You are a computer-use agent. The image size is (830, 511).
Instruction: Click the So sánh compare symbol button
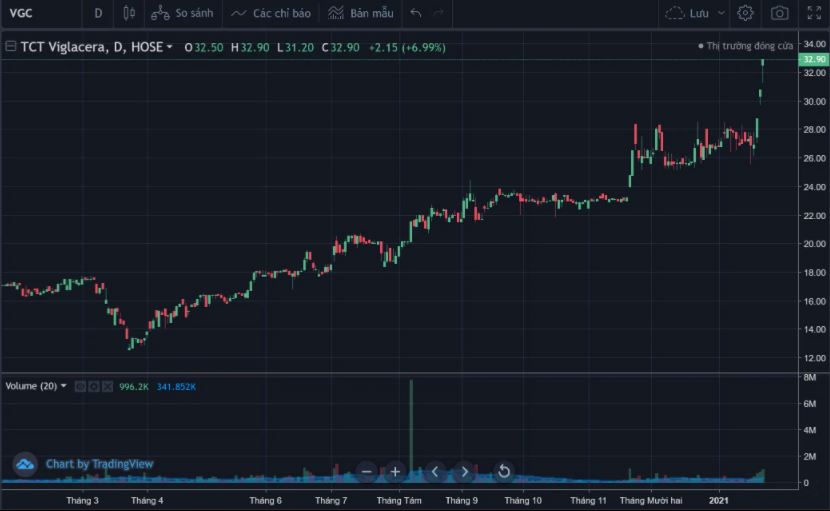pyautogui.click(x=182, y=13)
